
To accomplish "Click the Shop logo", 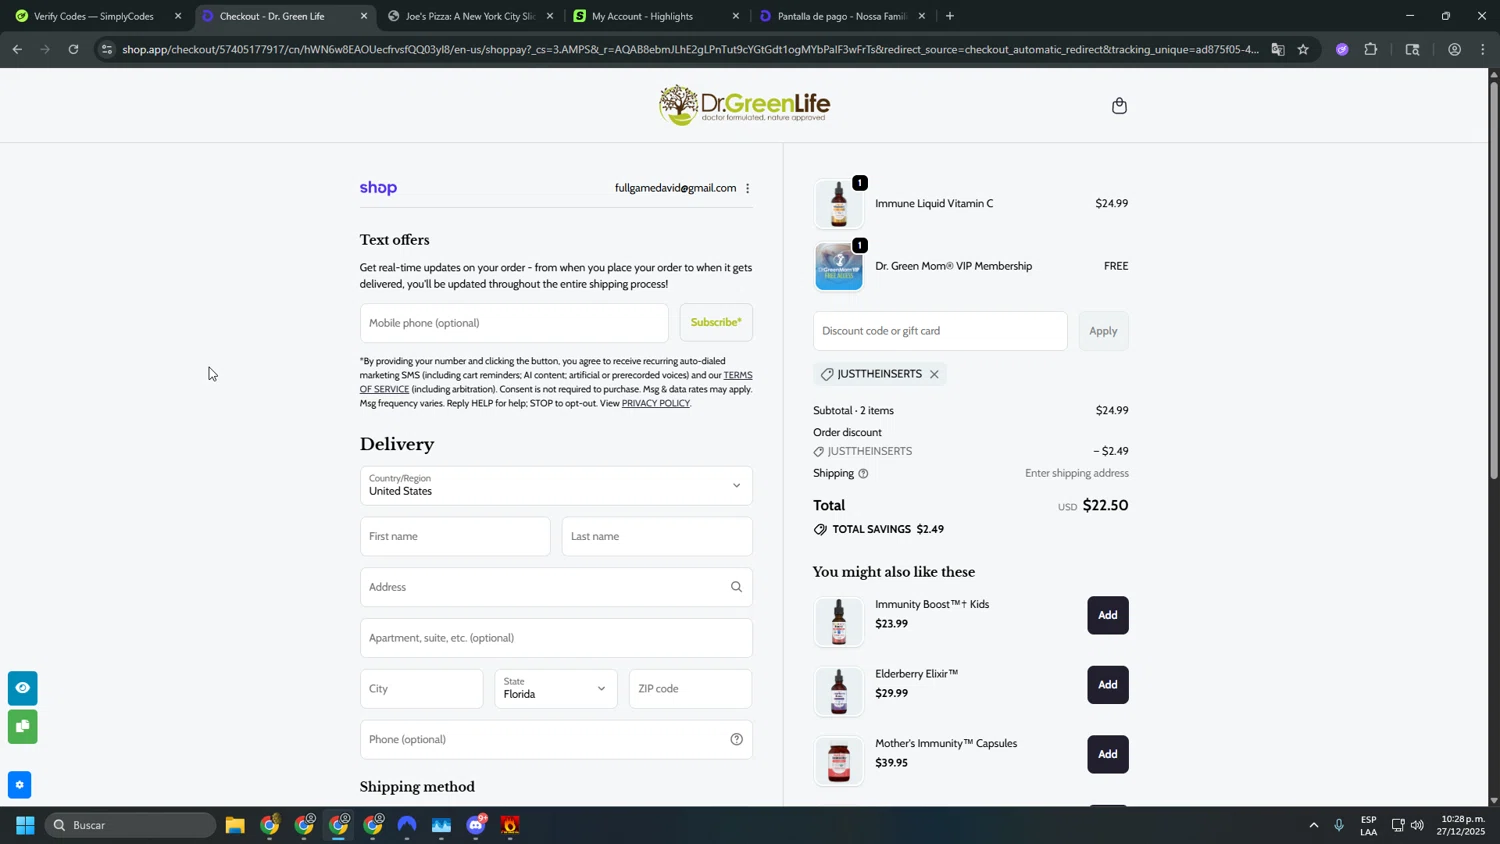I will tap(378, 188).
